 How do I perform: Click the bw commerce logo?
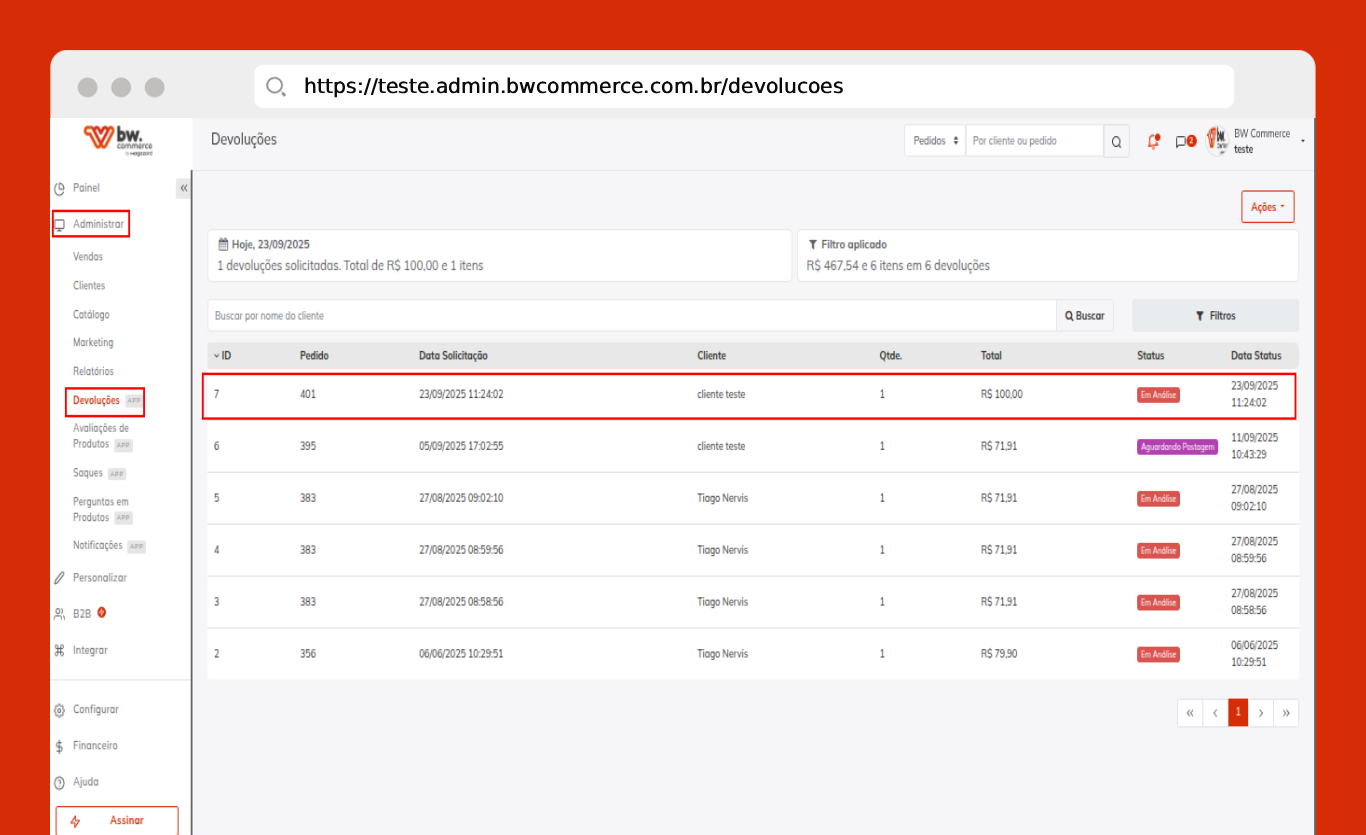[119, 138]
